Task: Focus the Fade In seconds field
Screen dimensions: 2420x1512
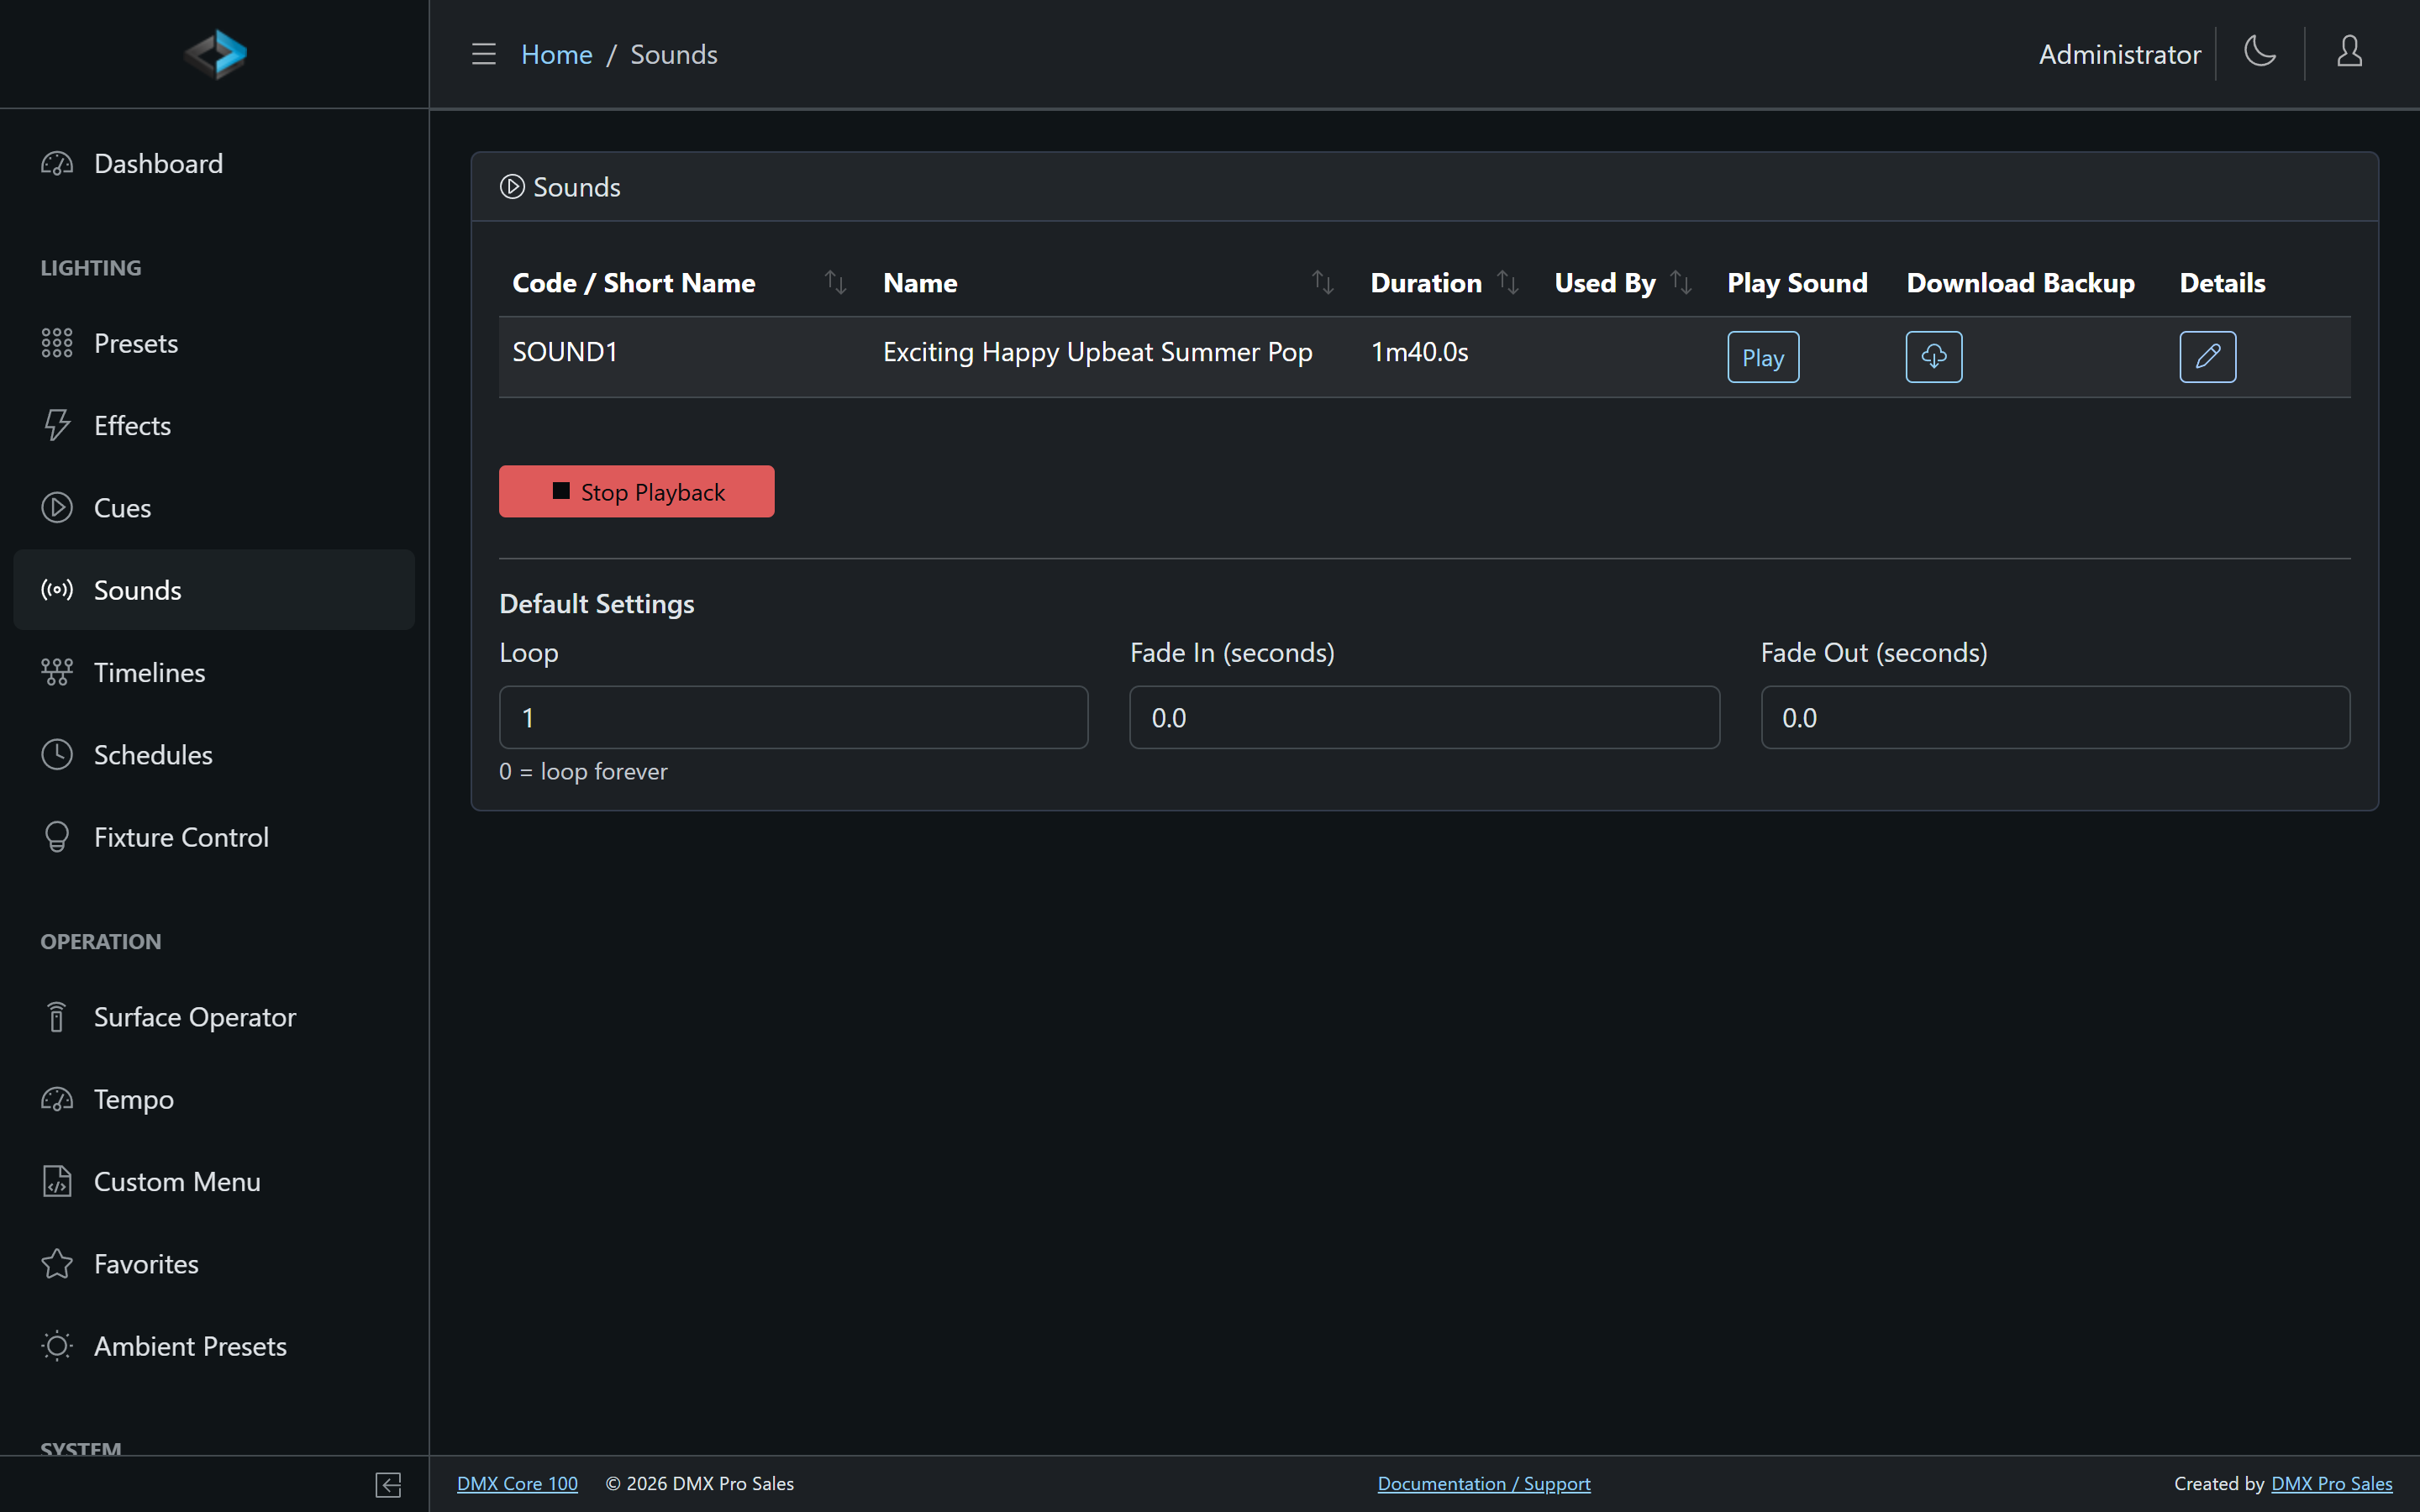Action: [x=1424, y=717]
